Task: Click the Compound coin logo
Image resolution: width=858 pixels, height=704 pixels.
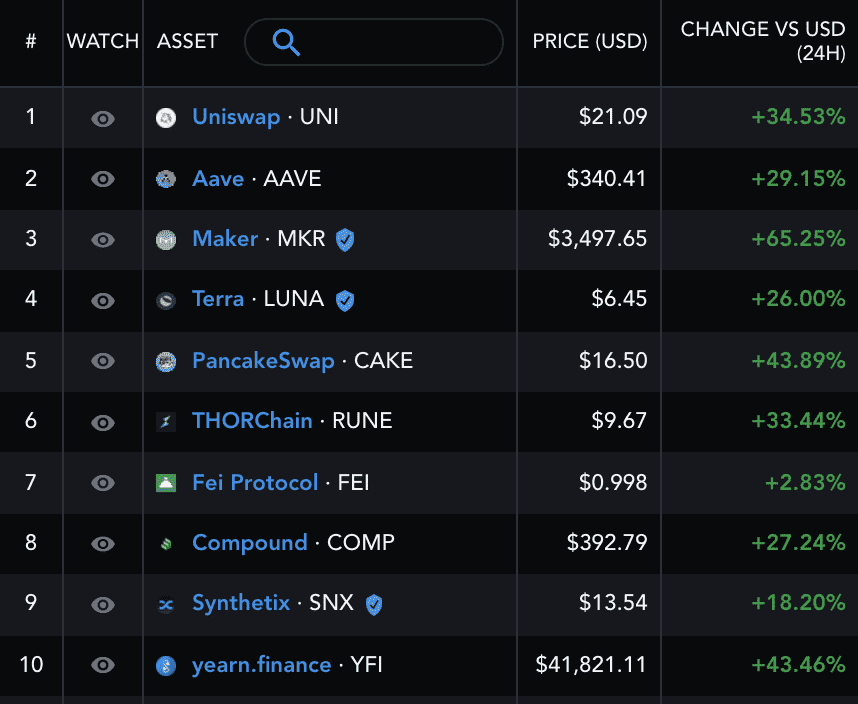Action: click(166, 543)
